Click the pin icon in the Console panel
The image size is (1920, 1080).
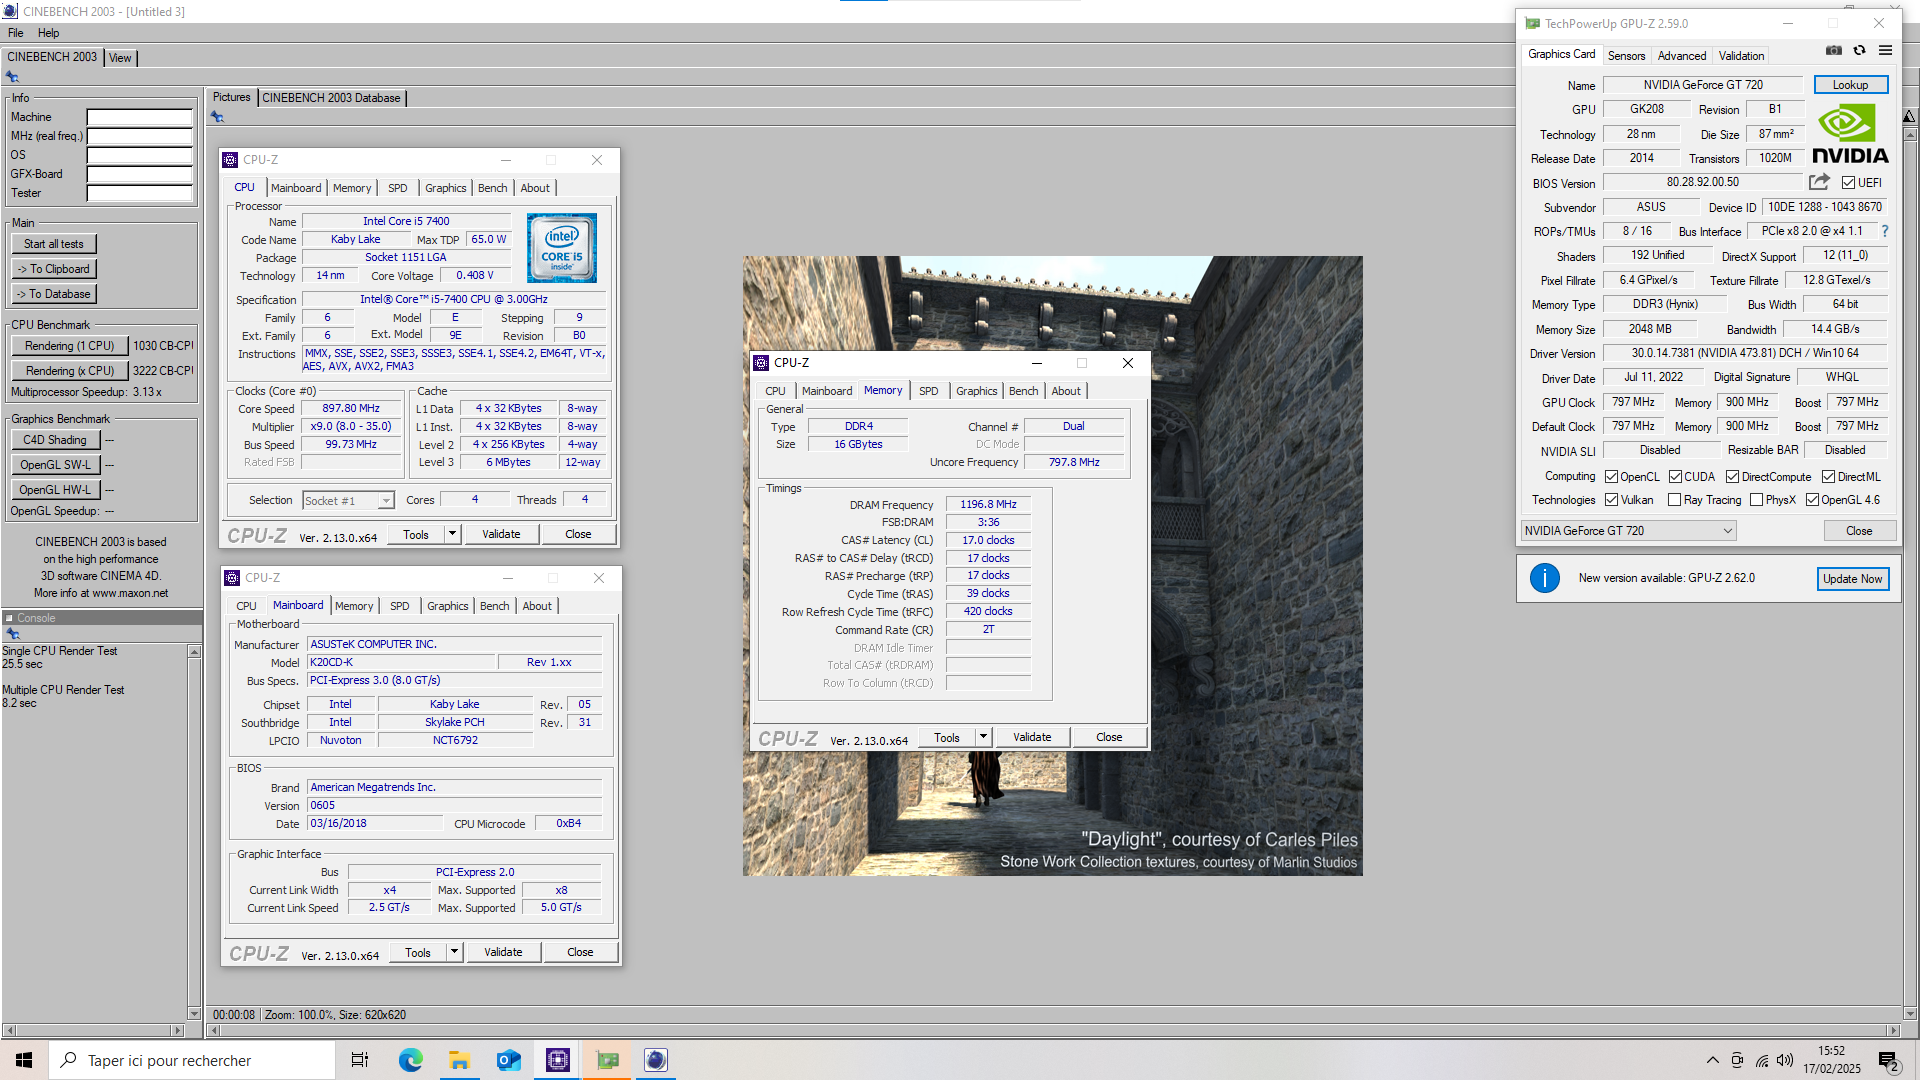point(13,634)
